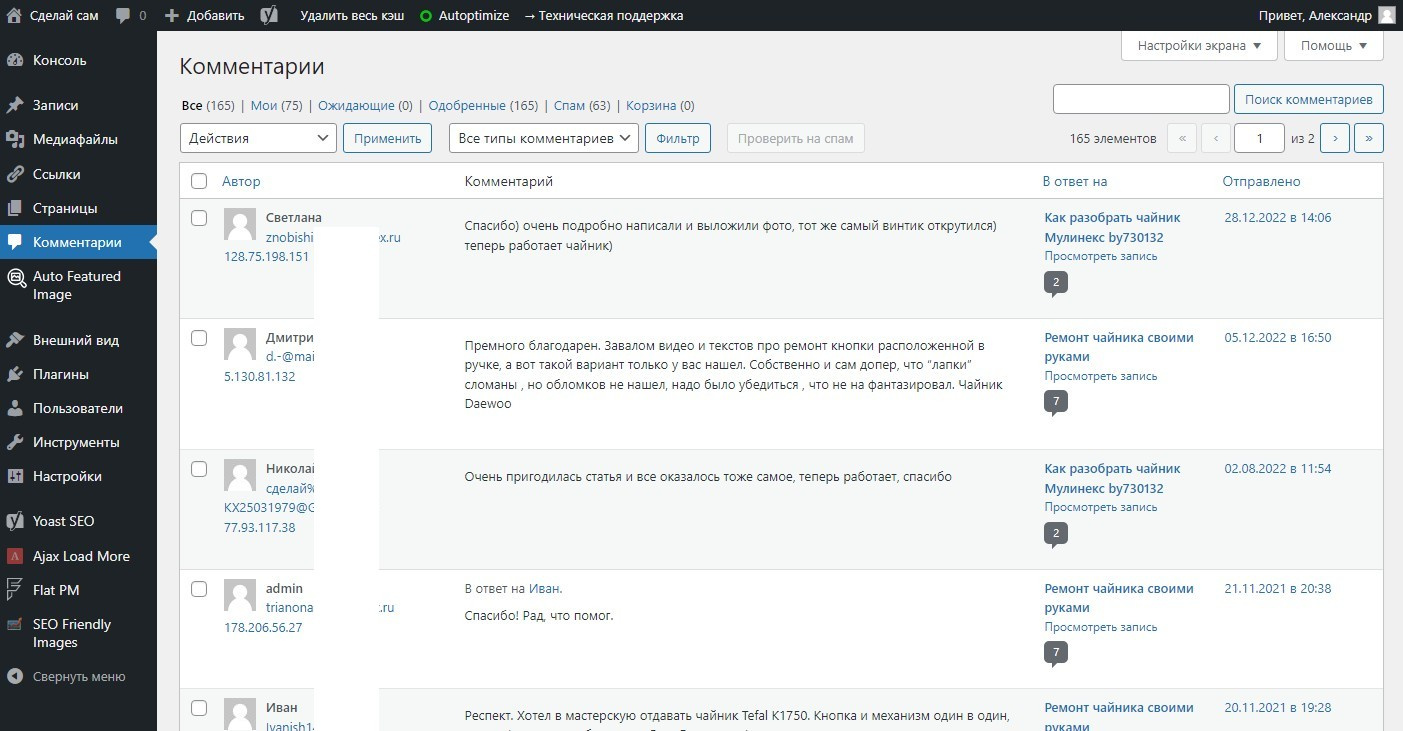Click the Фильтр button

[x=677, y=138]
